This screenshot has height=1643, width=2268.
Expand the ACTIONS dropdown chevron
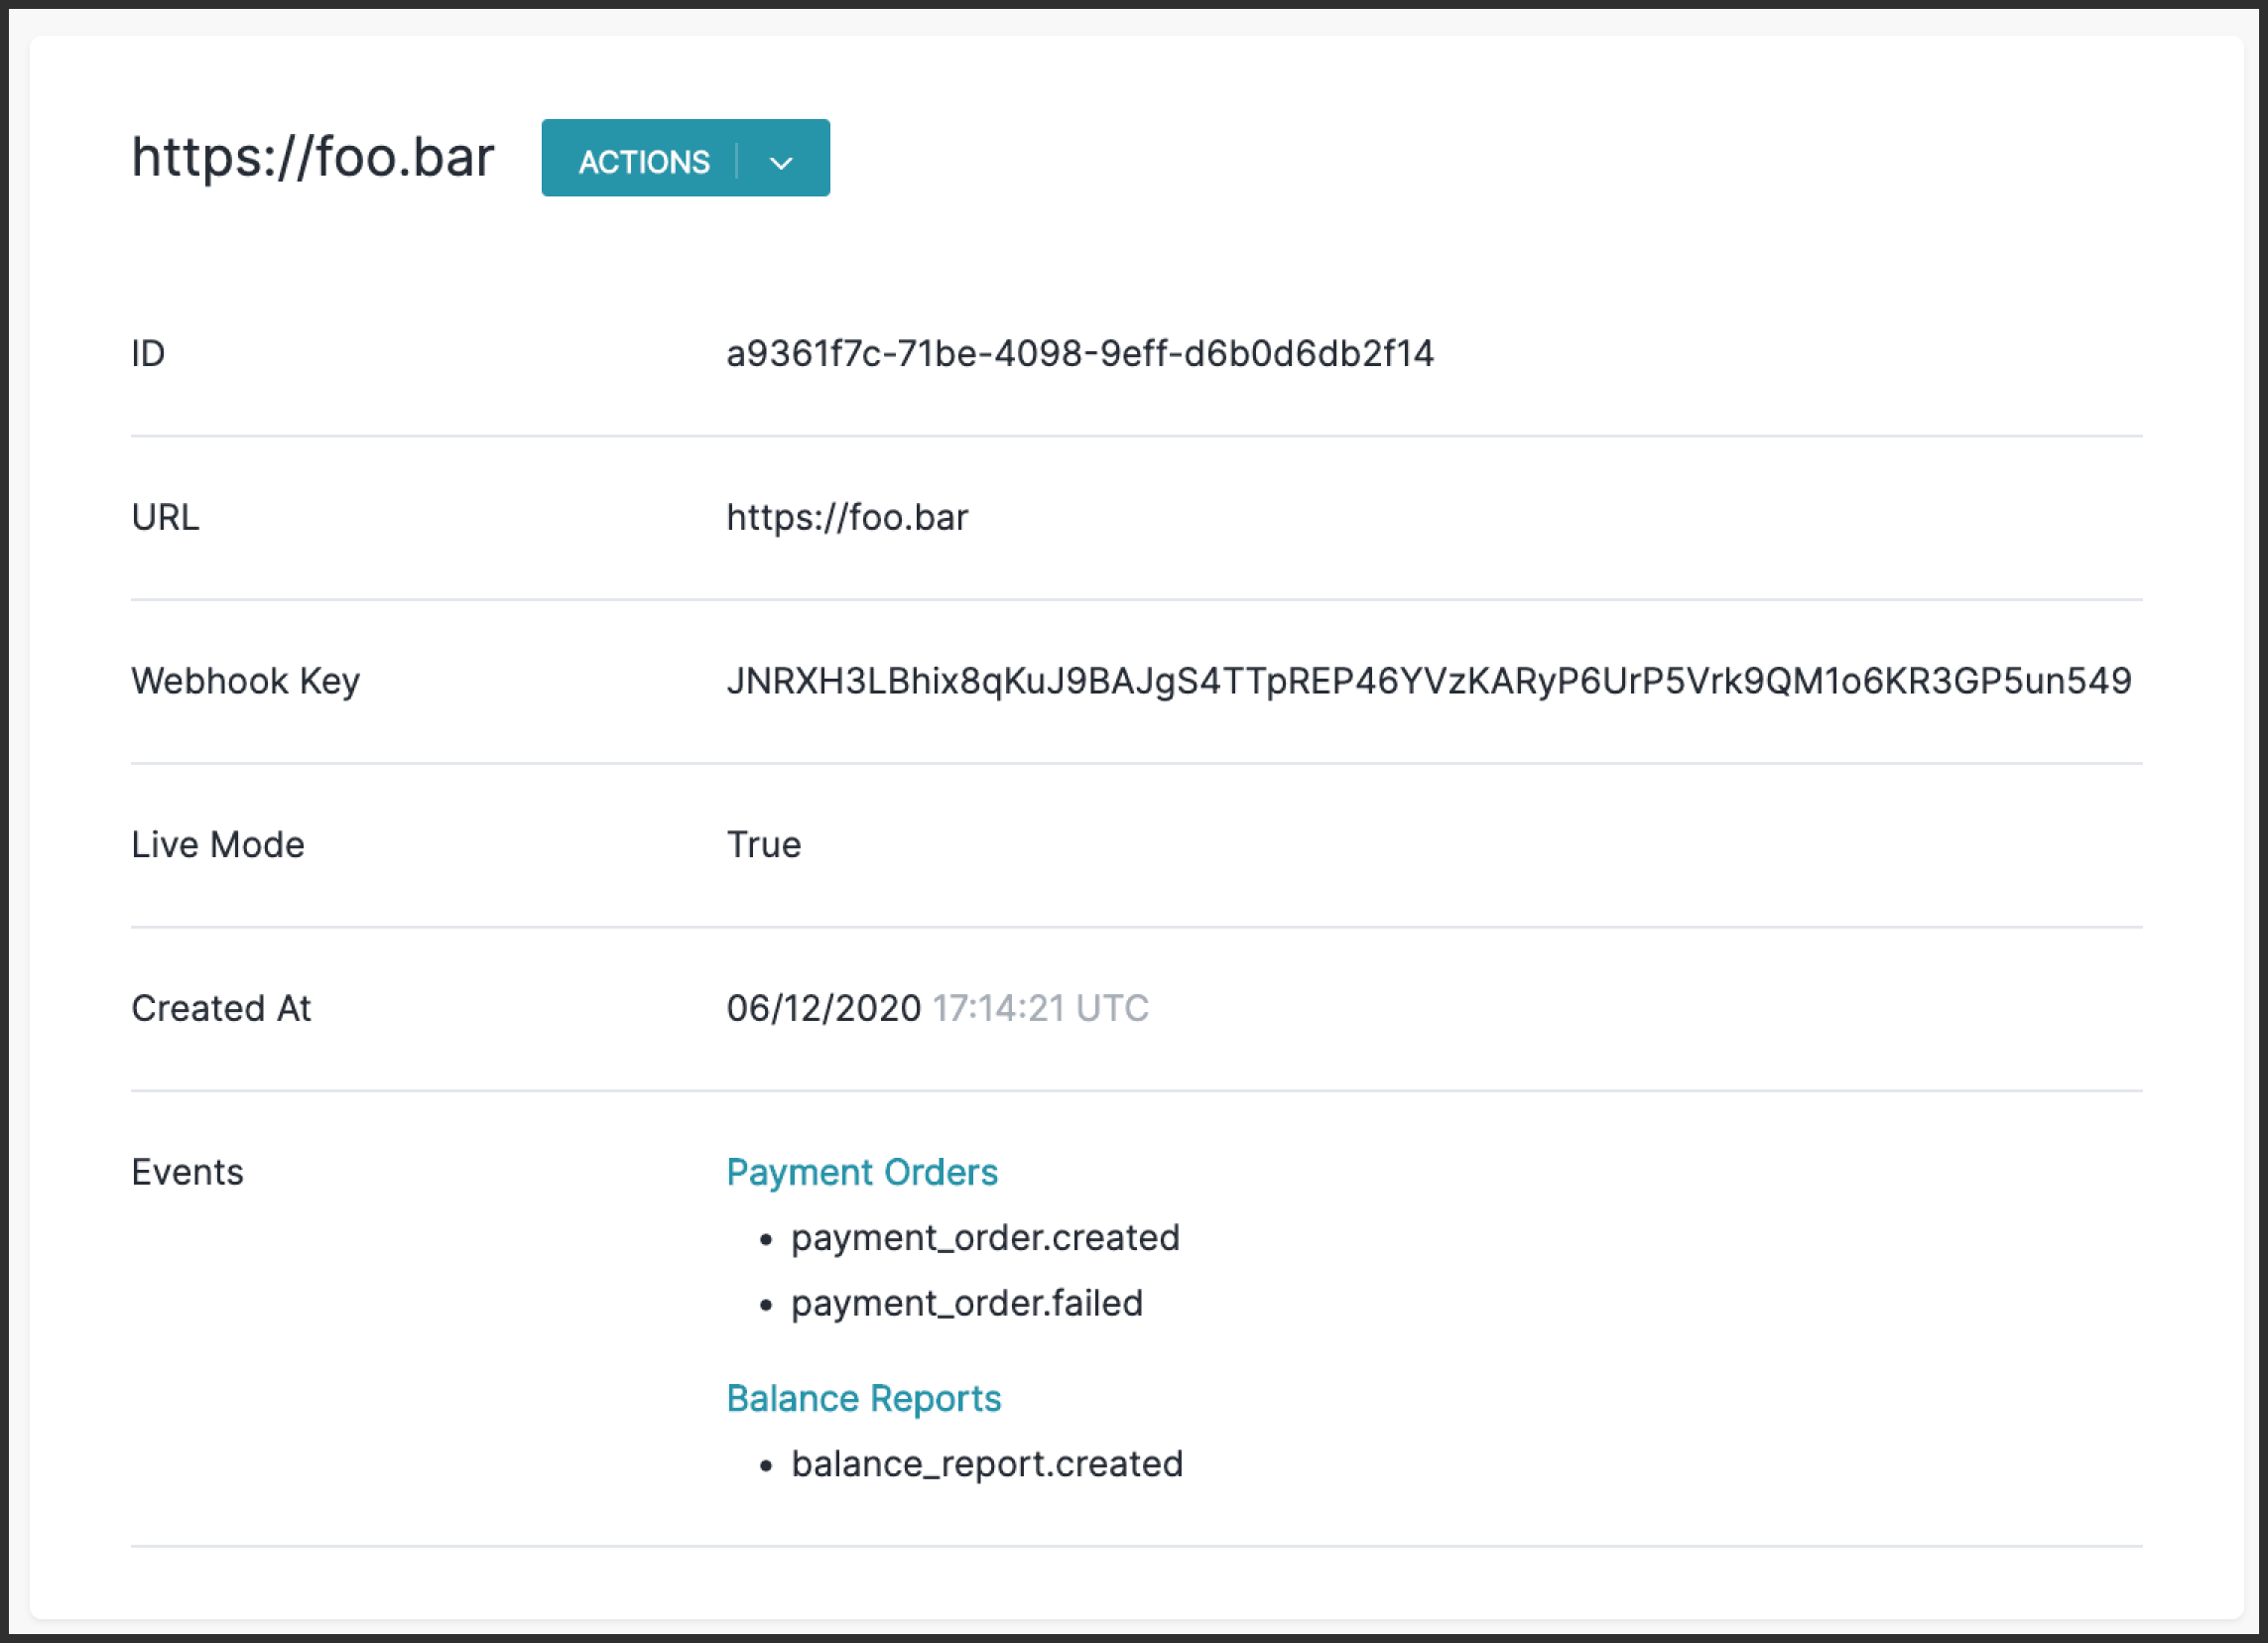click(781, 162)
